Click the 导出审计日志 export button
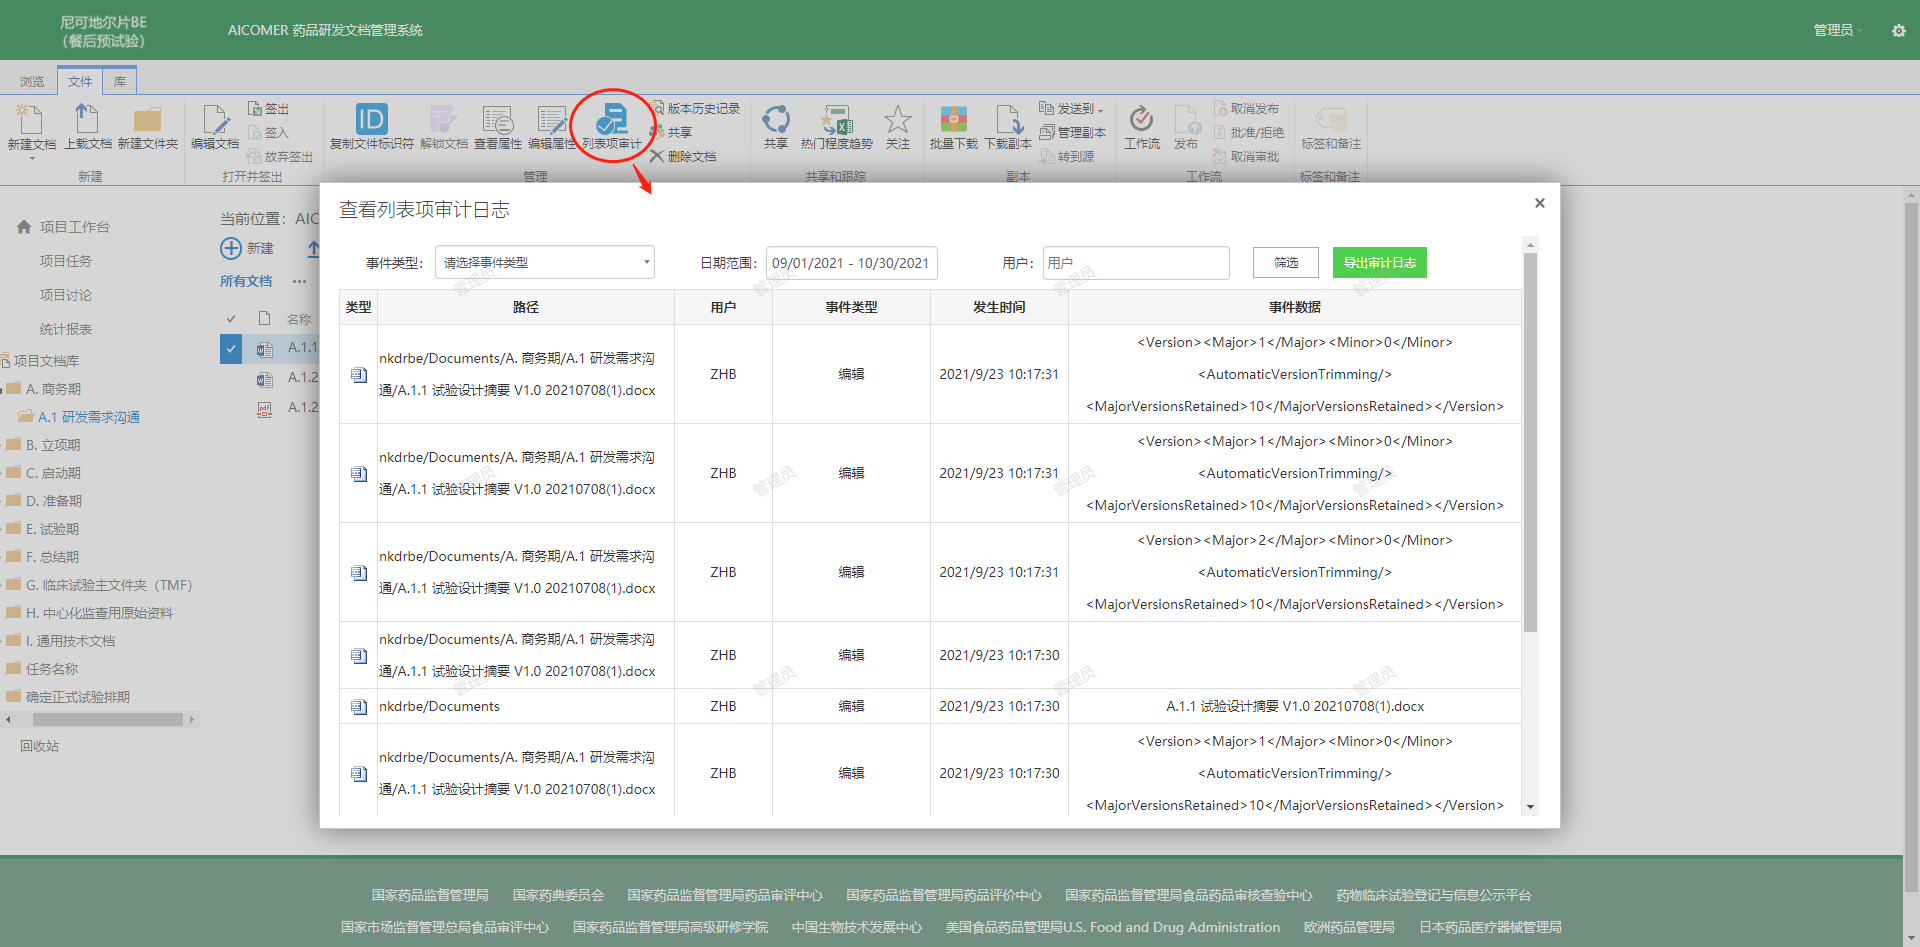 (1380, 262)
